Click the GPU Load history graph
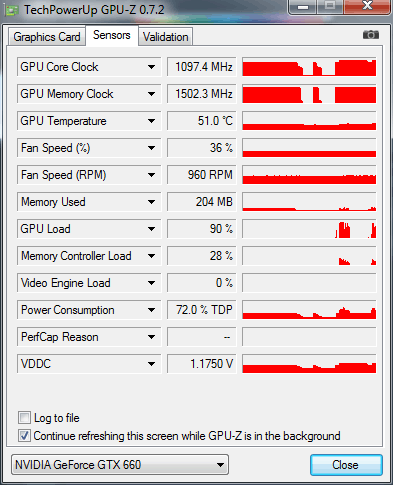Viewport: 393px width, 485px height. (309, 229)
